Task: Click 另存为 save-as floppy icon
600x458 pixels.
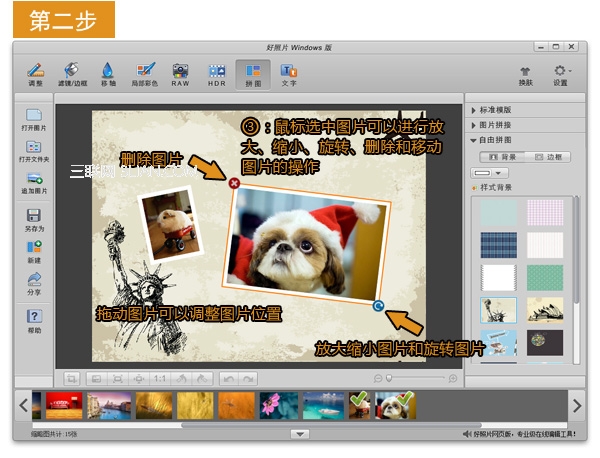Action: coord(34,220)
